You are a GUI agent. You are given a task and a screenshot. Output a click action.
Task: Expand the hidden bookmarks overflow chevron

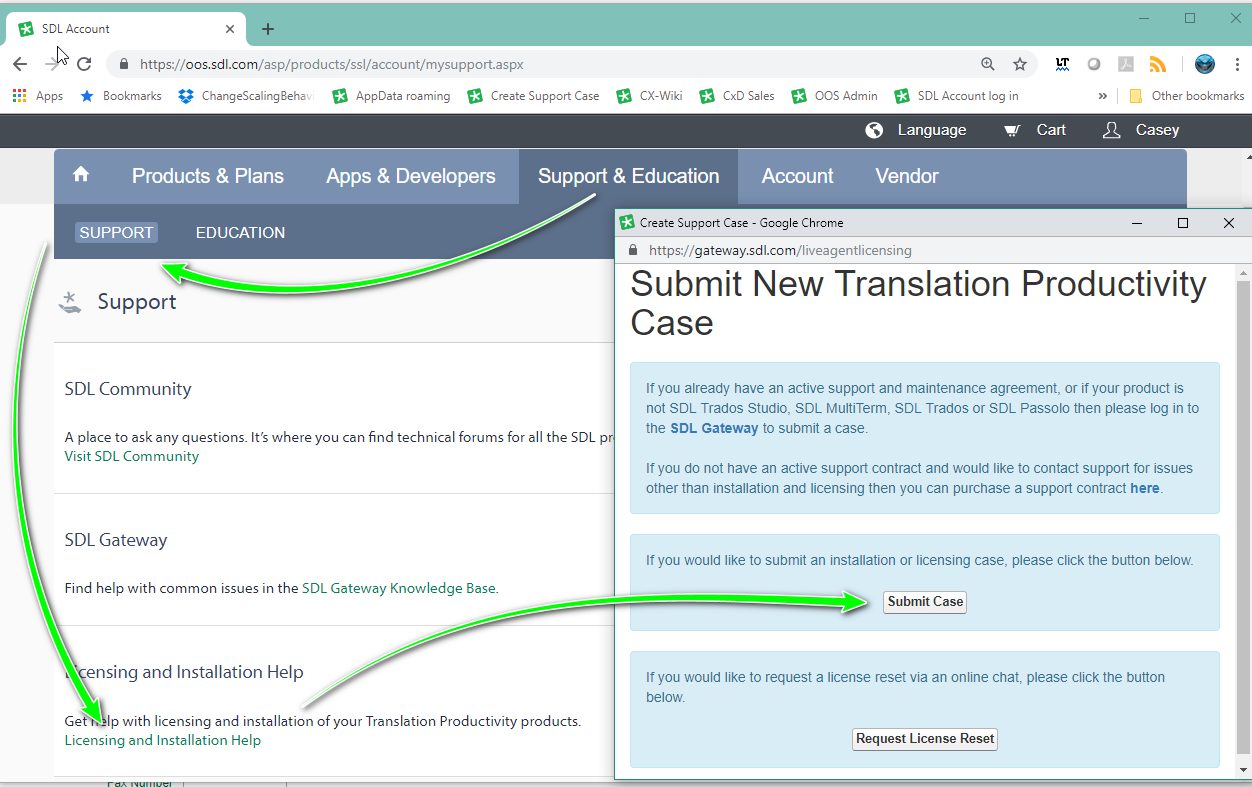point(1102,96)
